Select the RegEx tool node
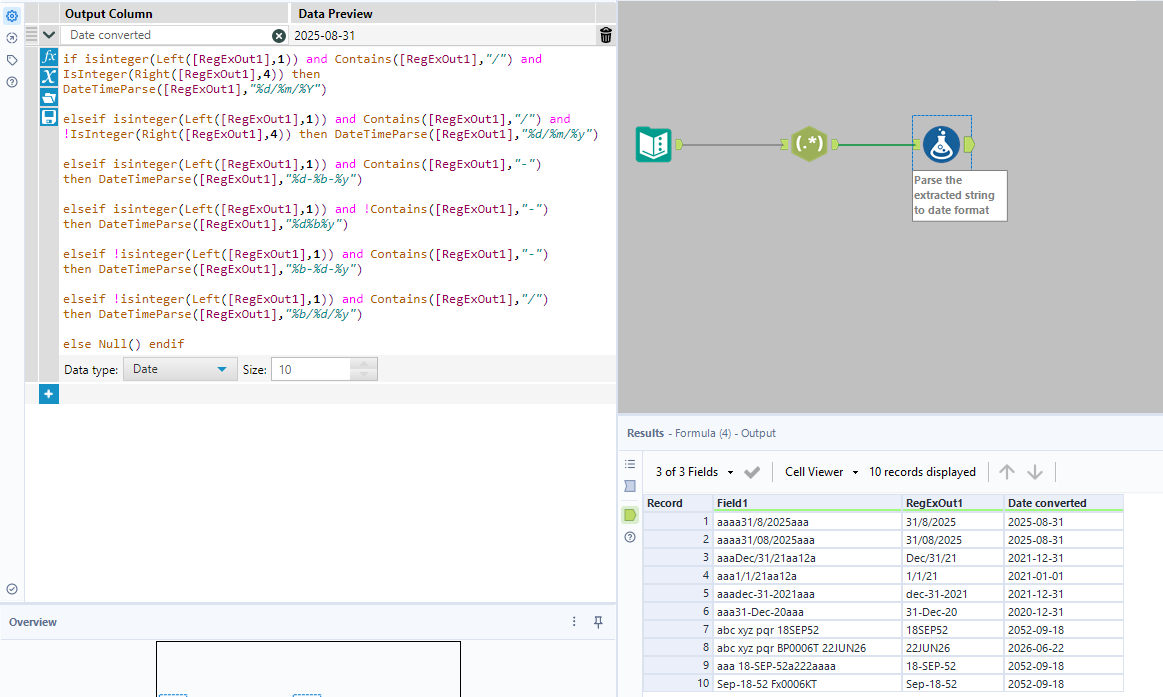Viewport: 1163px width, 697px height. [808, 144]
